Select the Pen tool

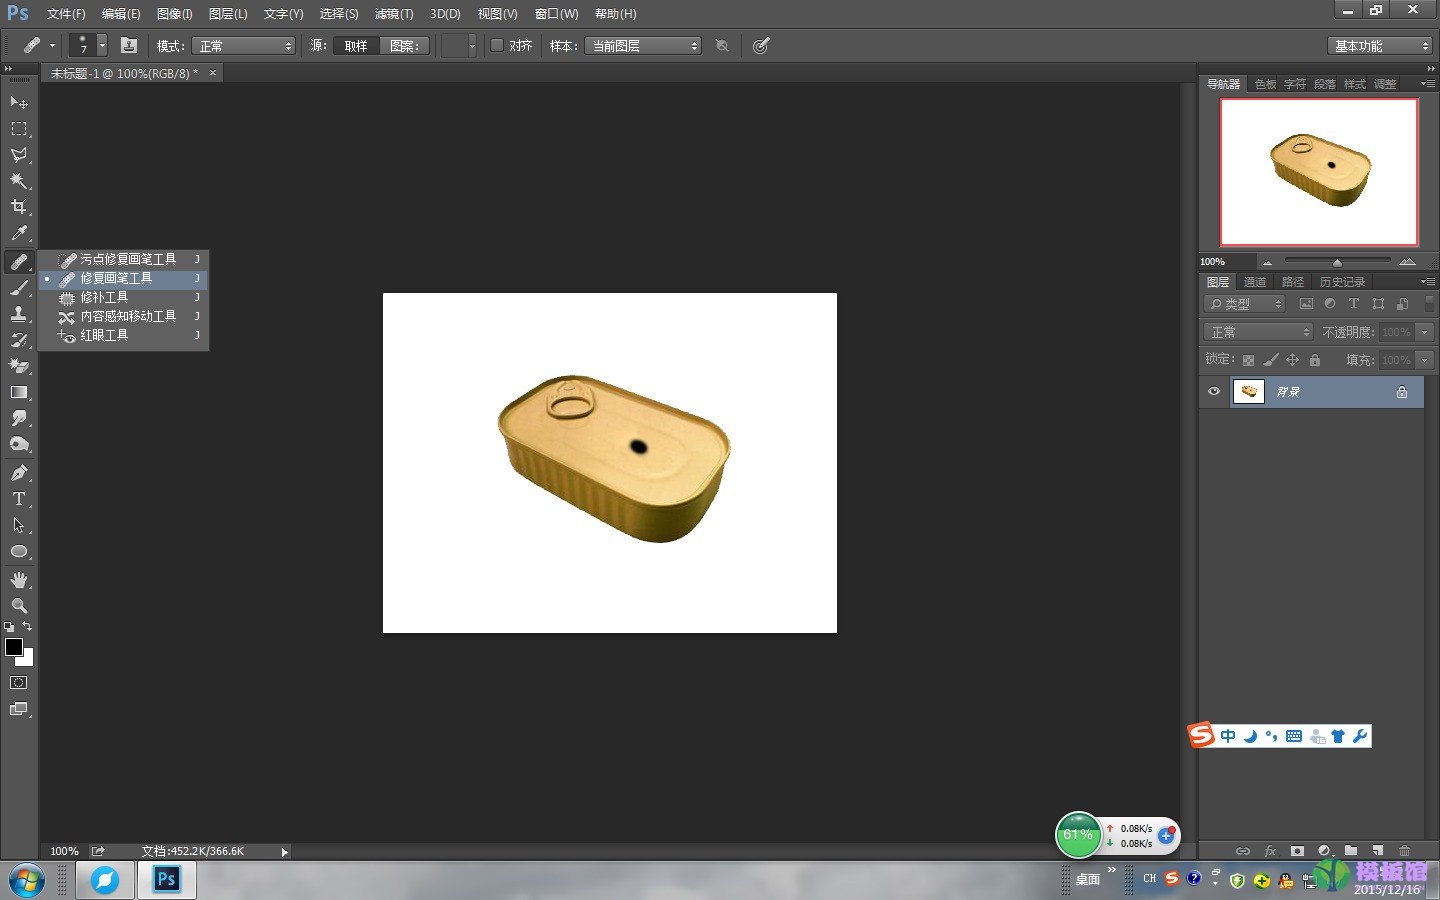(x=19, y=472)
